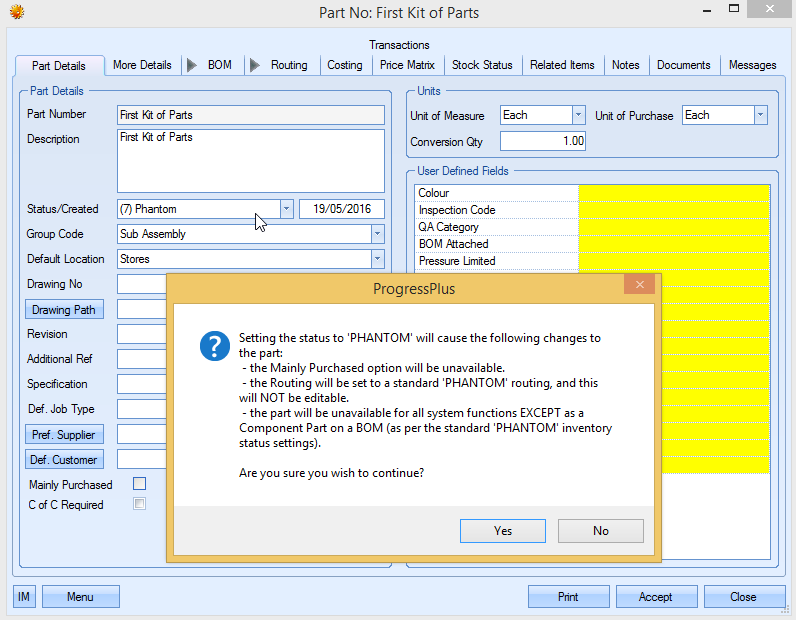
Task: Switch to the Costing tab
Action: (x=345, y=65)
